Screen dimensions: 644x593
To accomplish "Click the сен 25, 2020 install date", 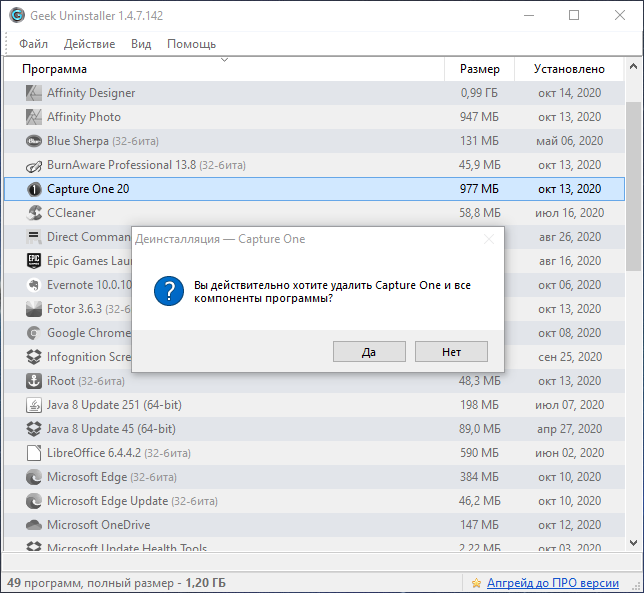I will 570,357.
